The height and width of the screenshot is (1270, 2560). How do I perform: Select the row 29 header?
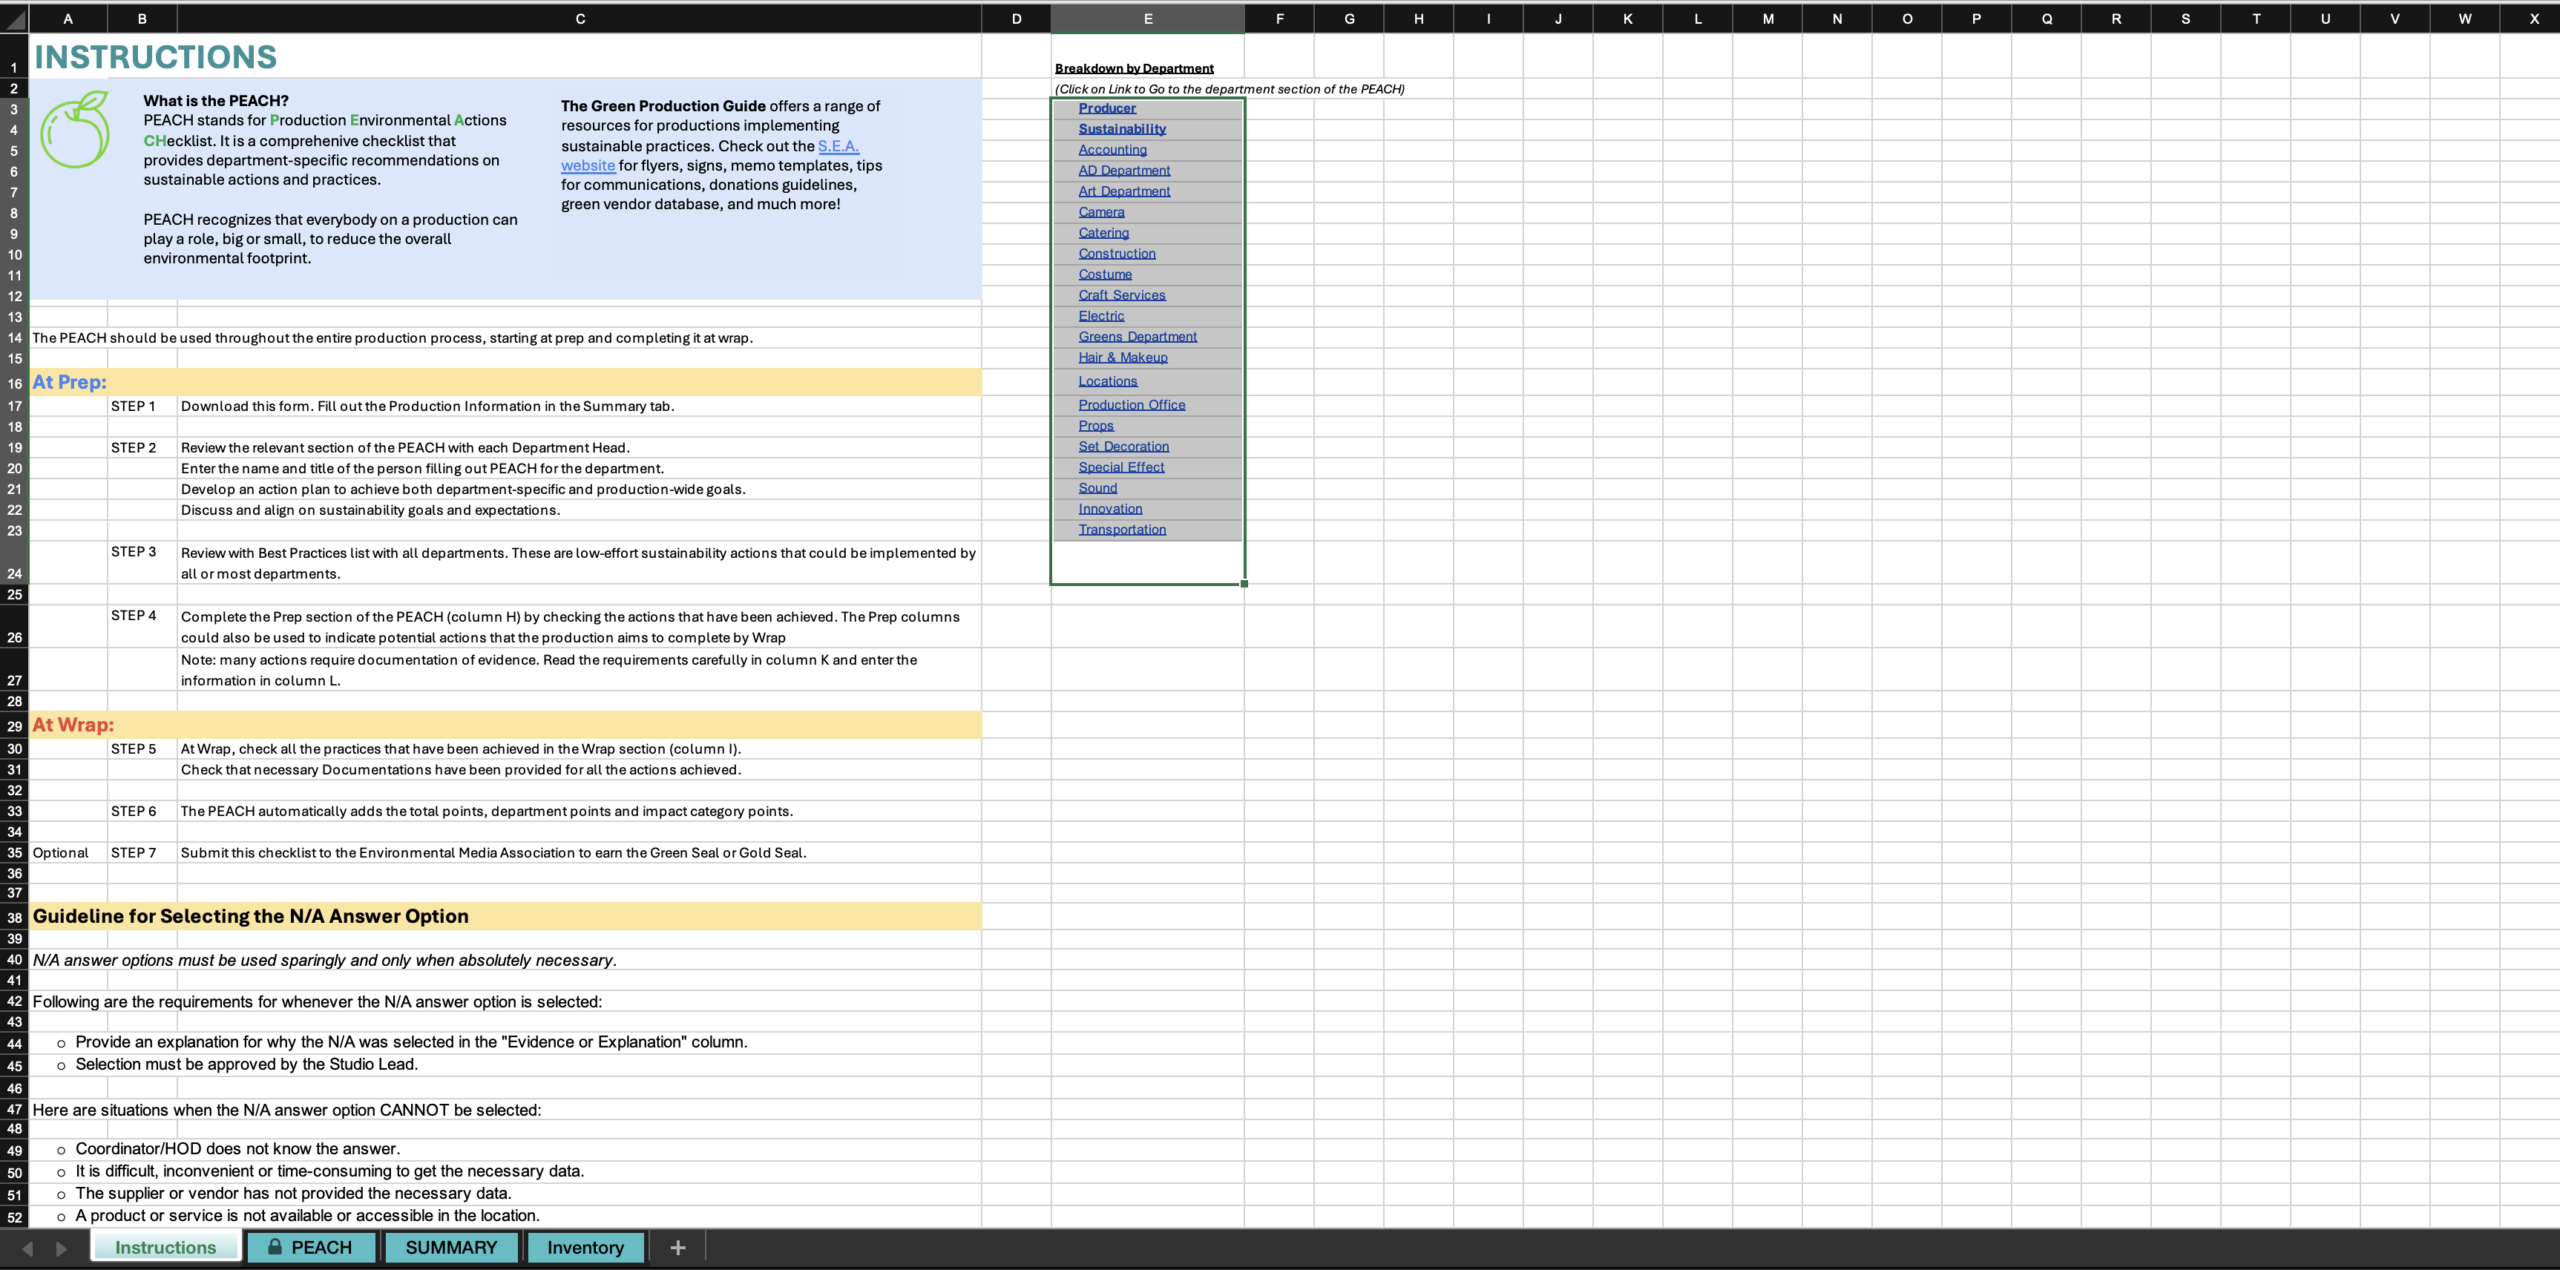click(14, 726)
